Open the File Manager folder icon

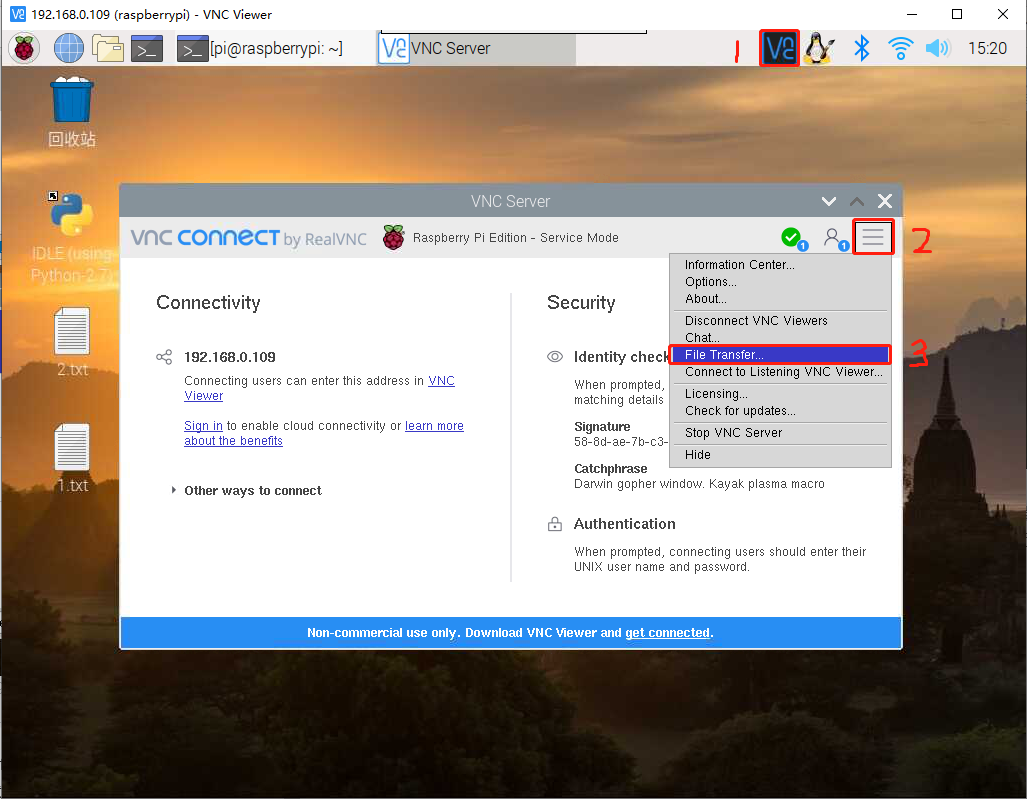pyautogui.click(x=108, y=48)
